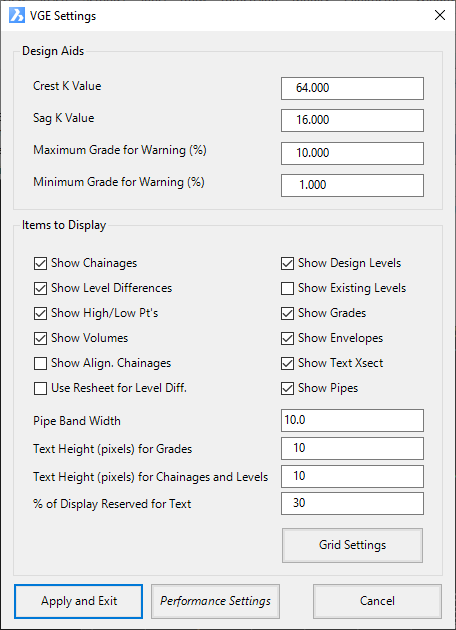456x630 pixels.
Task: Cancel the settings dialog
Action: pos(377,601)
